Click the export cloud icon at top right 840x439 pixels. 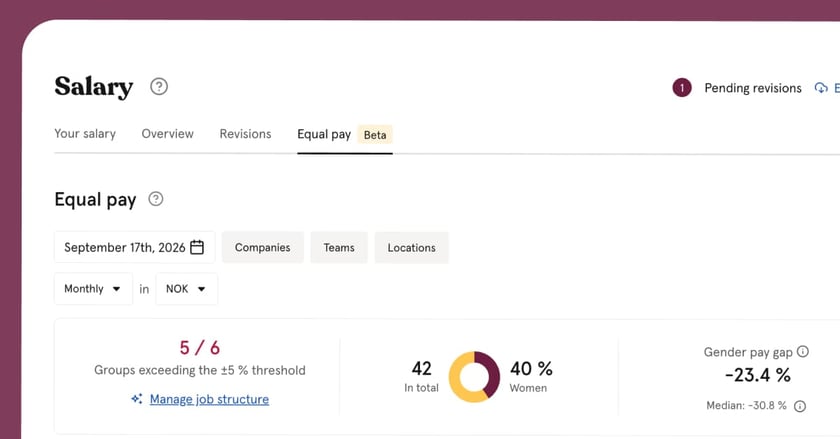tap(821, 87)
